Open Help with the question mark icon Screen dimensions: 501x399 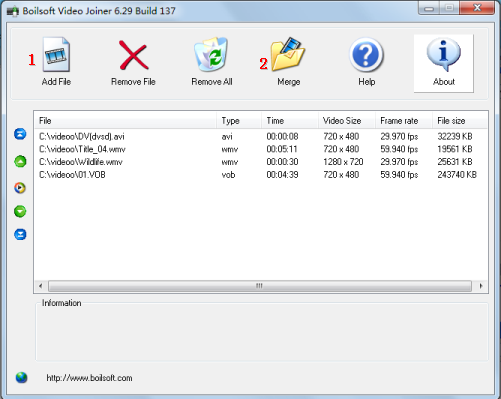366,55
